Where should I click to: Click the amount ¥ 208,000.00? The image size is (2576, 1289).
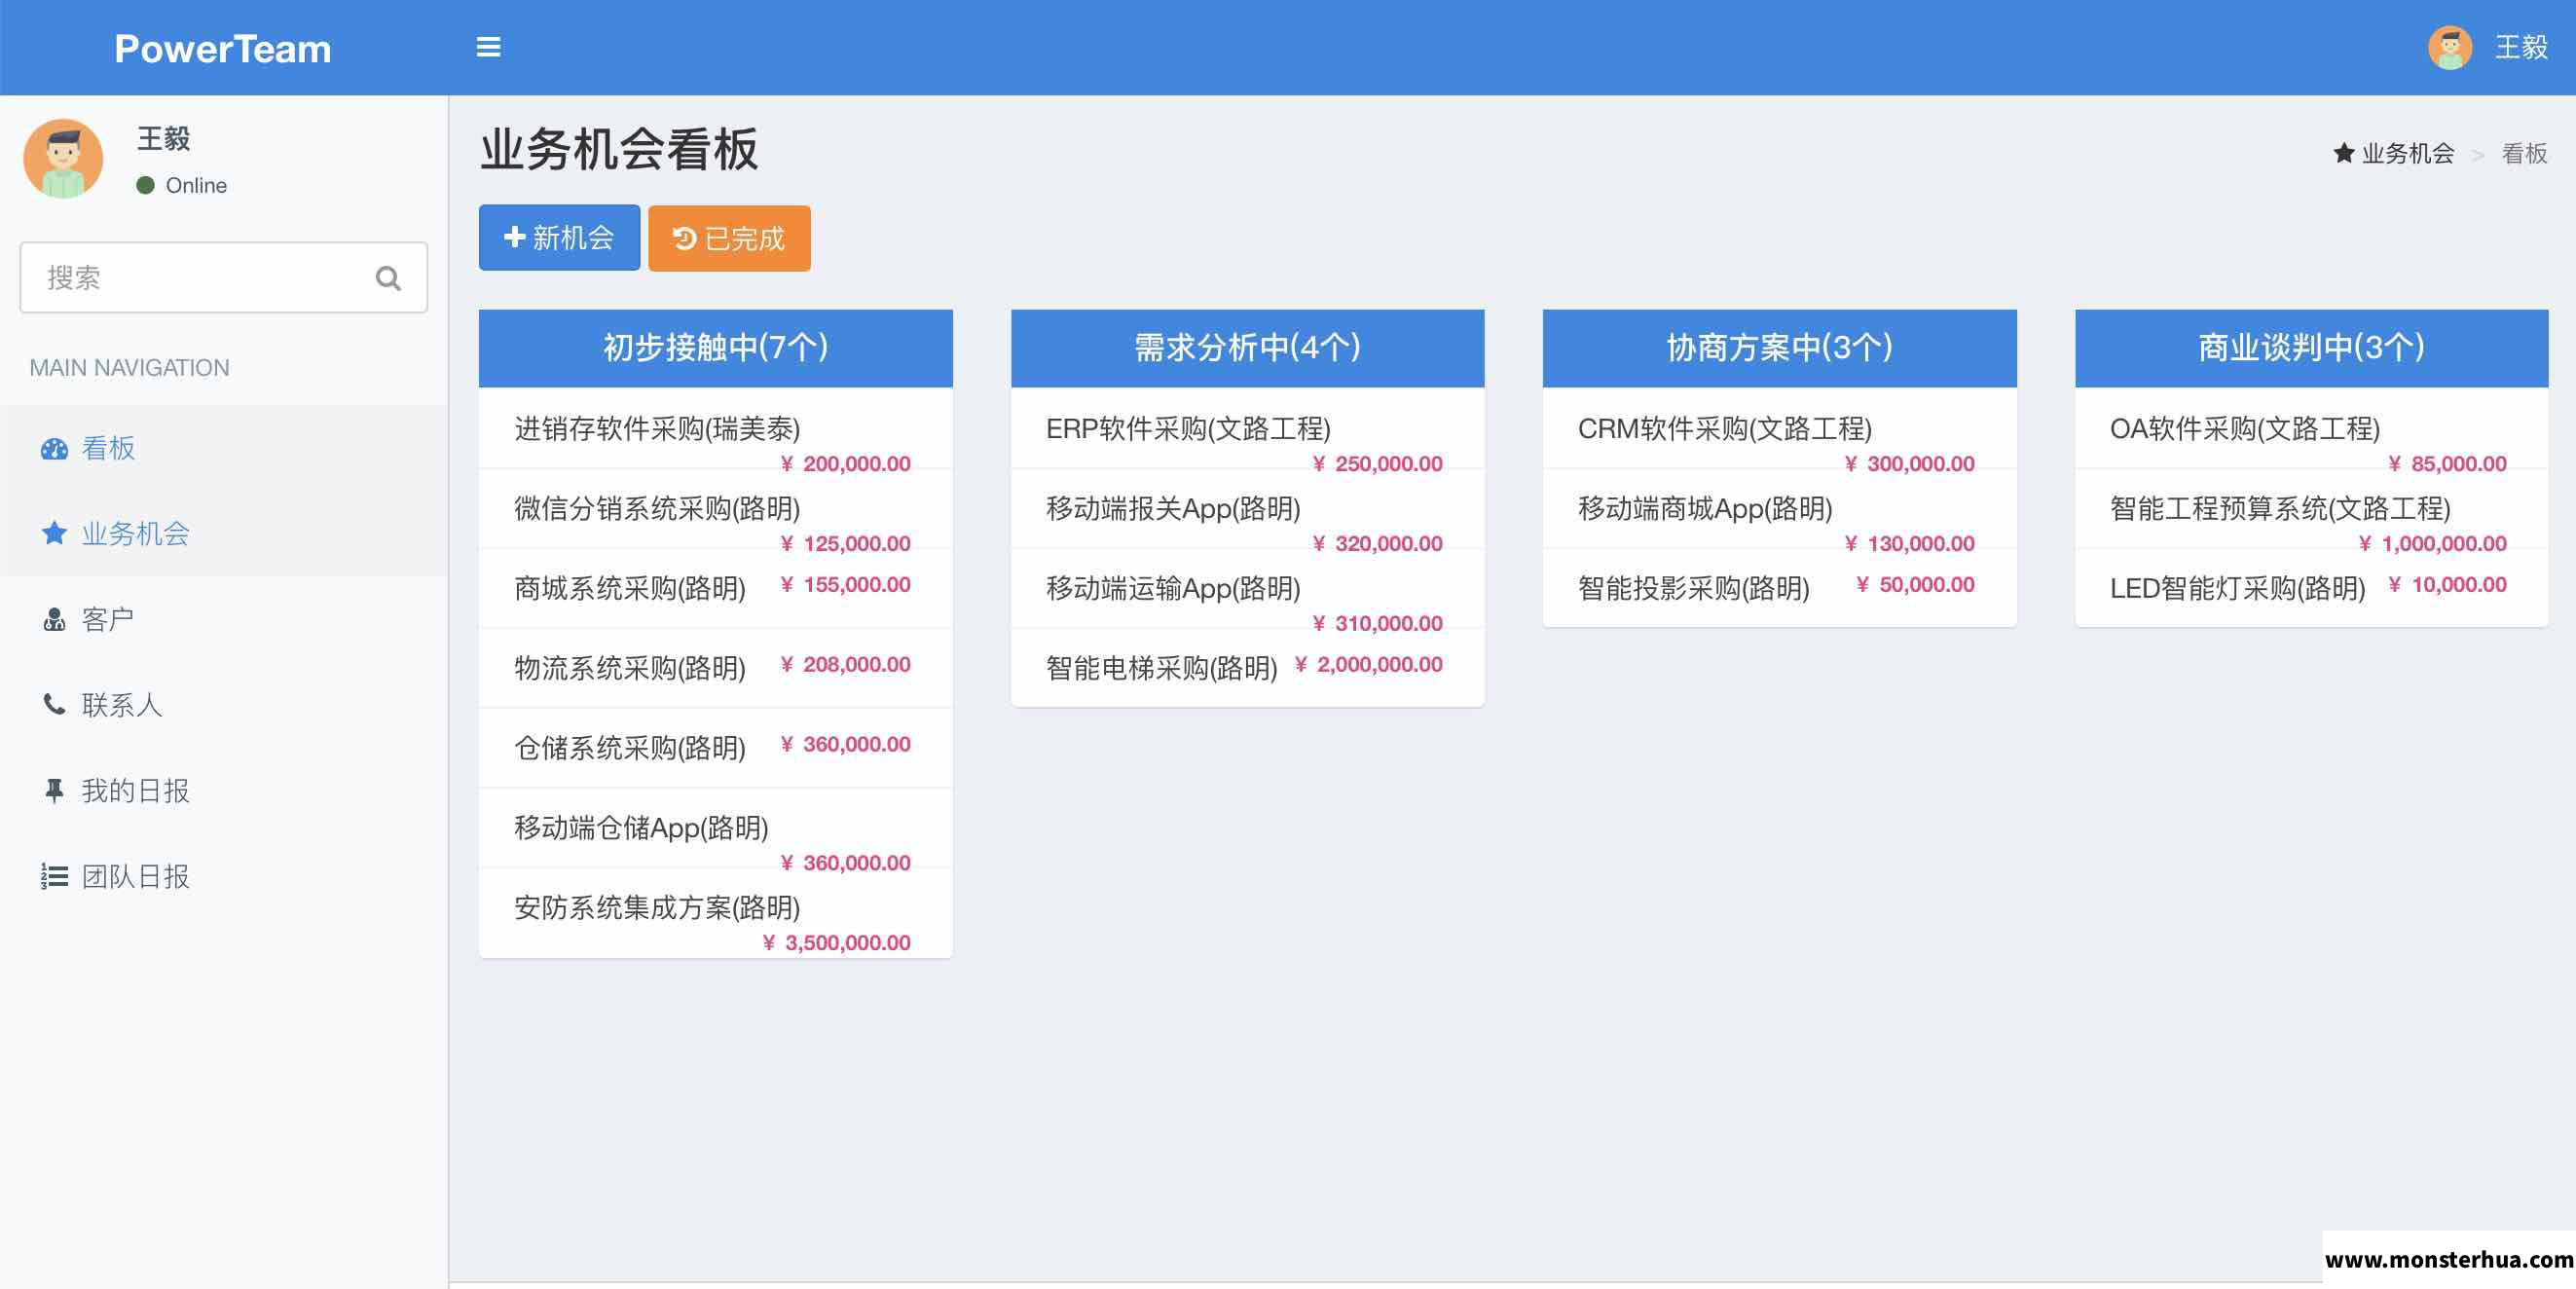[x=845, y=664]
